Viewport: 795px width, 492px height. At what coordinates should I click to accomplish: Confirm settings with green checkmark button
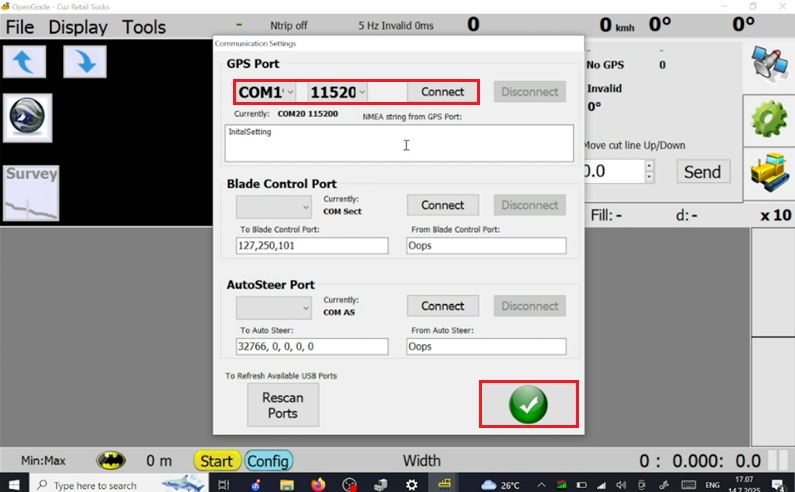pyautogui.click(x=528, y=404)
